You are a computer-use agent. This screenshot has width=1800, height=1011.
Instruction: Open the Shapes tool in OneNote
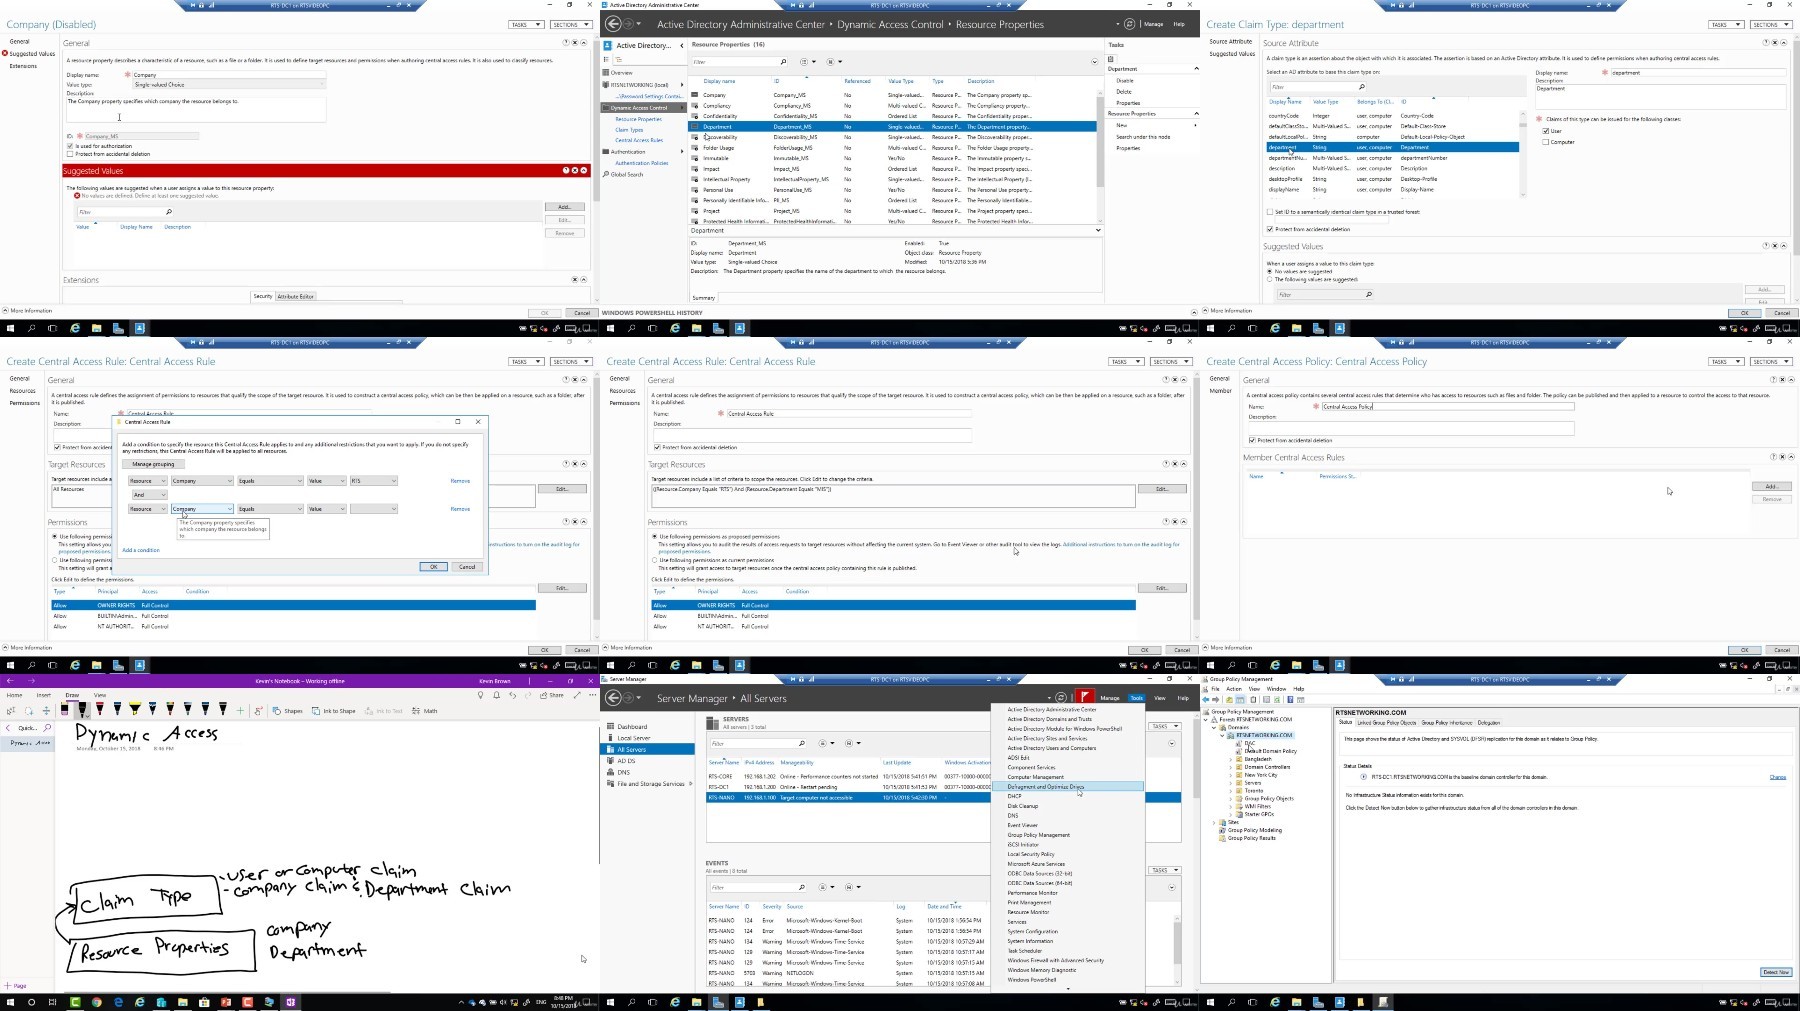point(287,711)
